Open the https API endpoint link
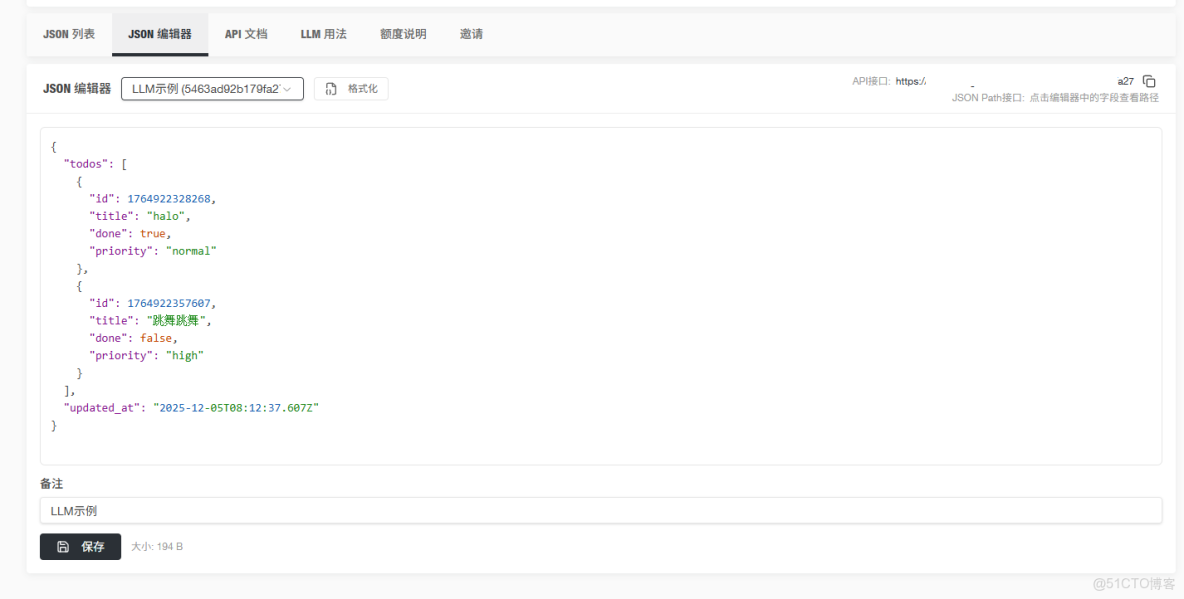This screenshot has height=599, width=1184. [910, 81]
